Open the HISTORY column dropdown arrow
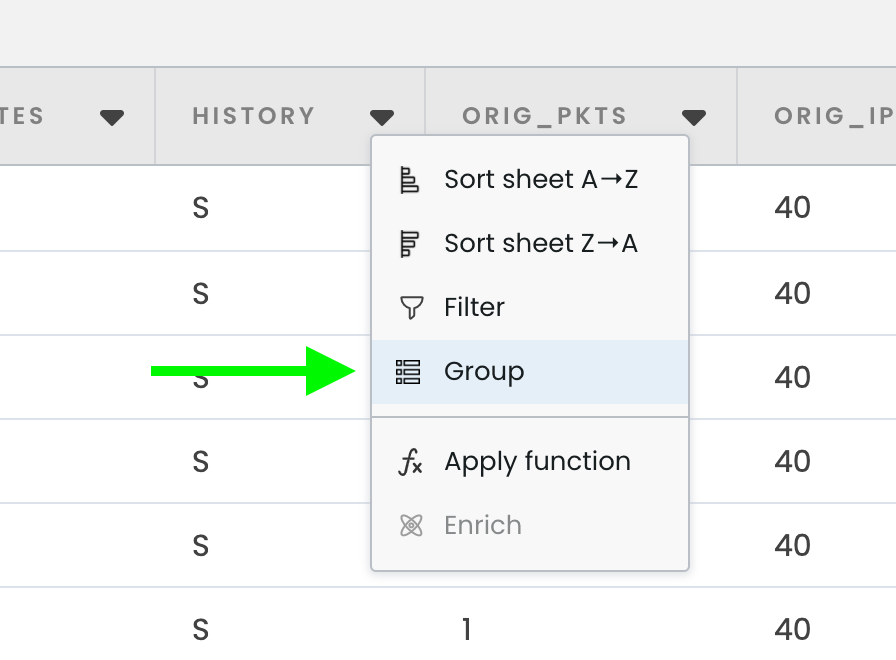The width and height of the screenshot is (896, 660). 382,118
